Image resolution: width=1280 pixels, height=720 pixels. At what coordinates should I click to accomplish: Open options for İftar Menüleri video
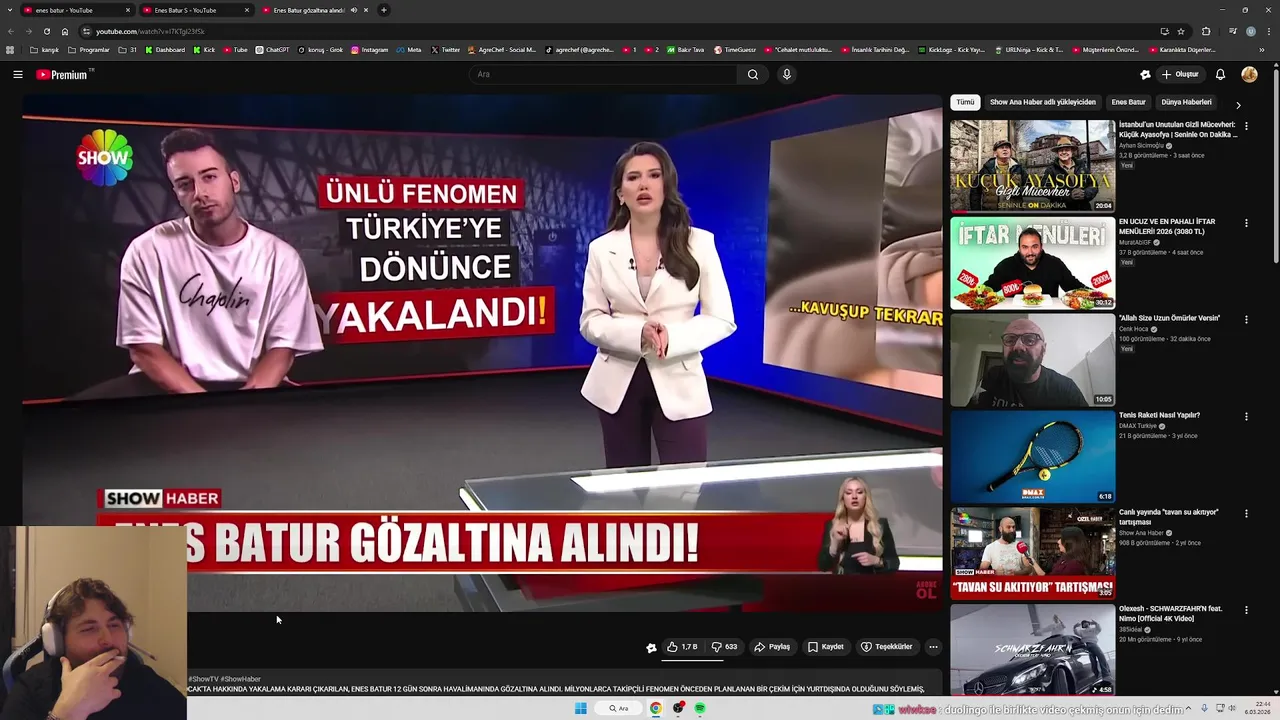tap(1246, 223)
